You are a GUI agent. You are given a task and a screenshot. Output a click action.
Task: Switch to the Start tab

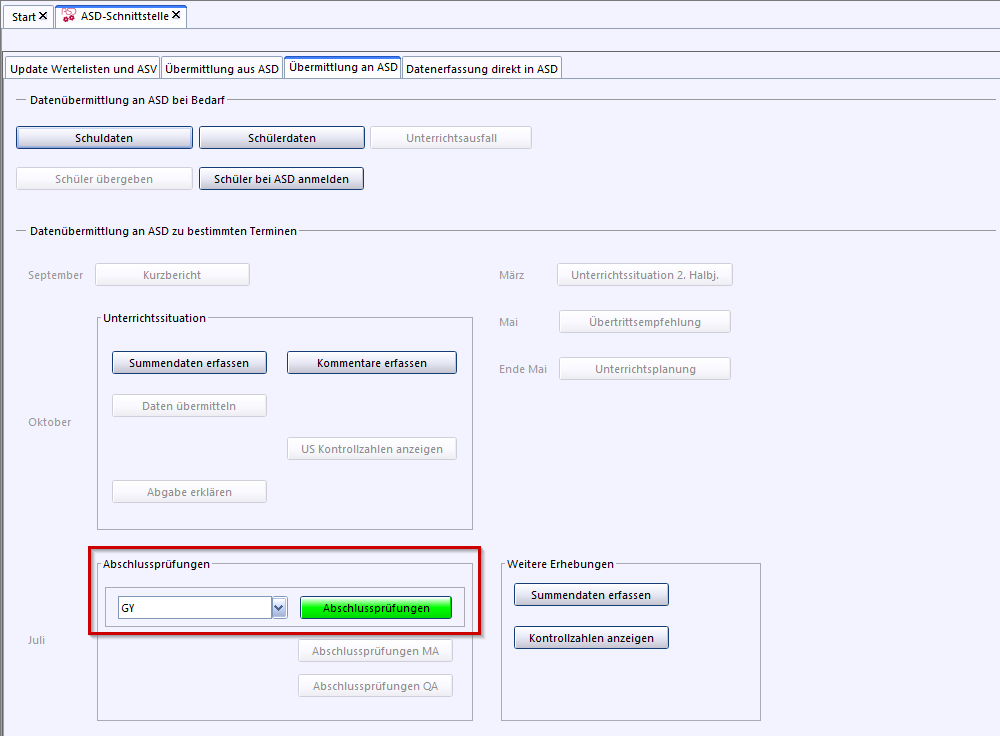(23, 17)
